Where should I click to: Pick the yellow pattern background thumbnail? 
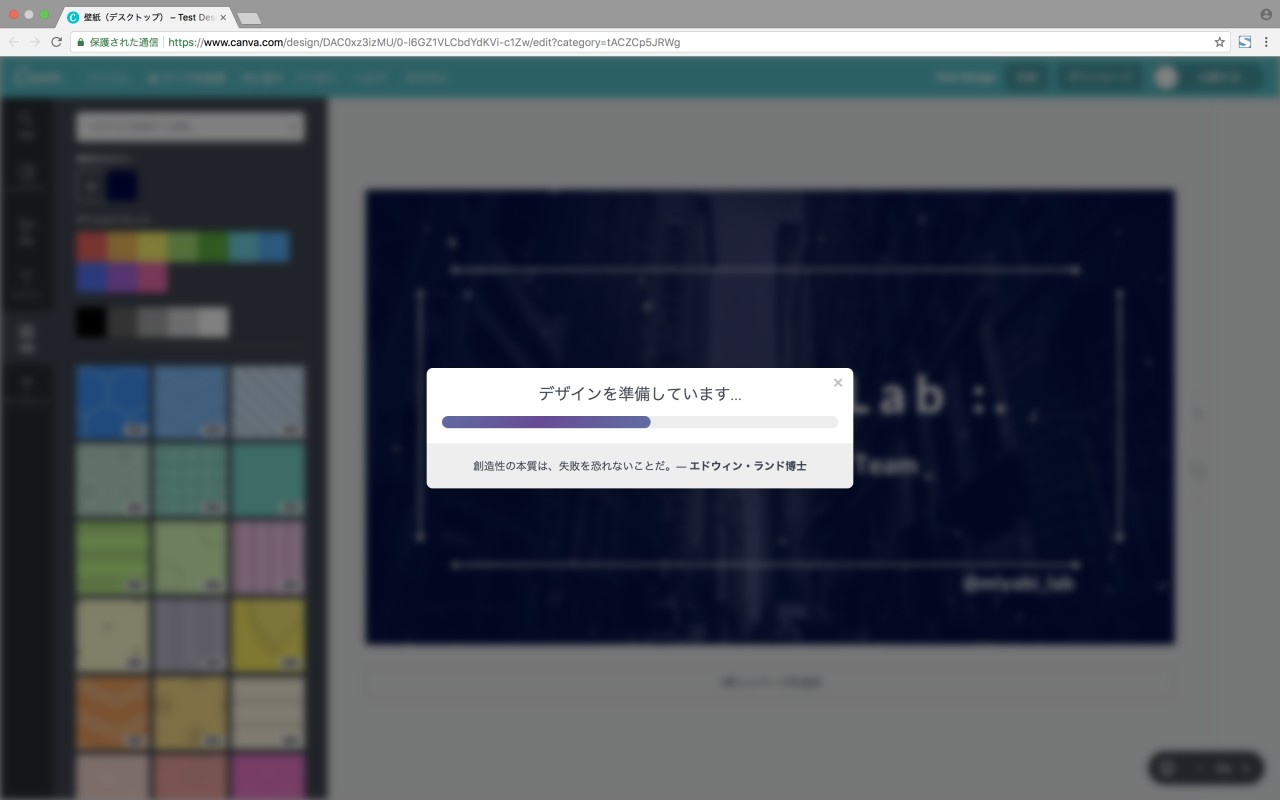269,636
